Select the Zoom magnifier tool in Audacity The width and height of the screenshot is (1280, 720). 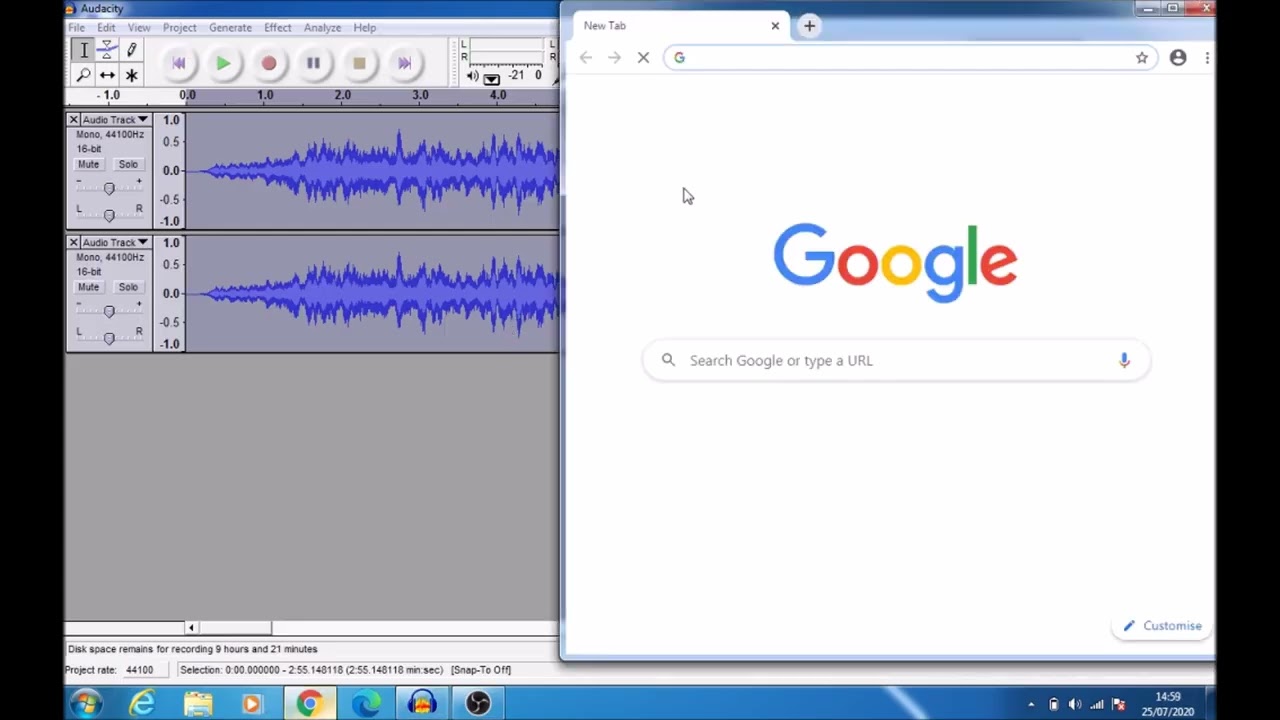83,75
